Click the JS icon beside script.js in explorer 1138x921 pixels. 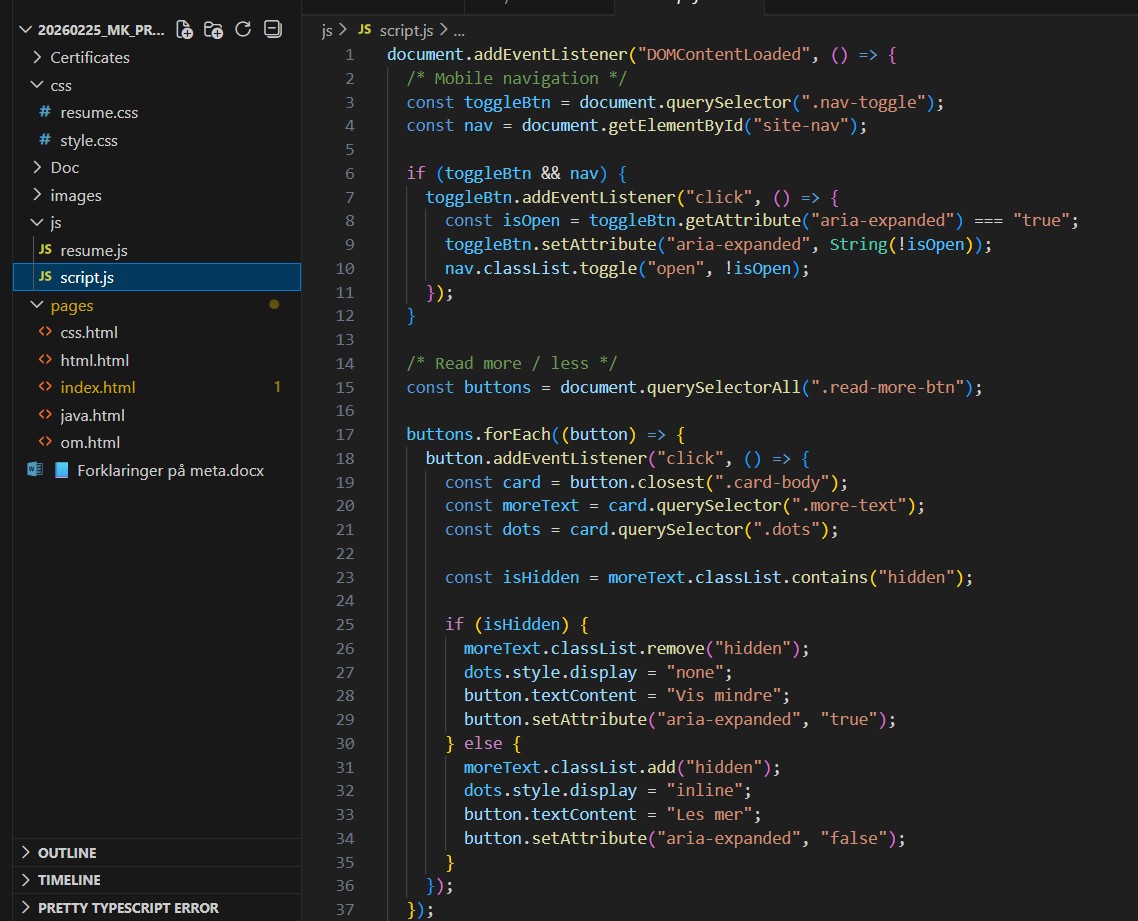point(45,277)
